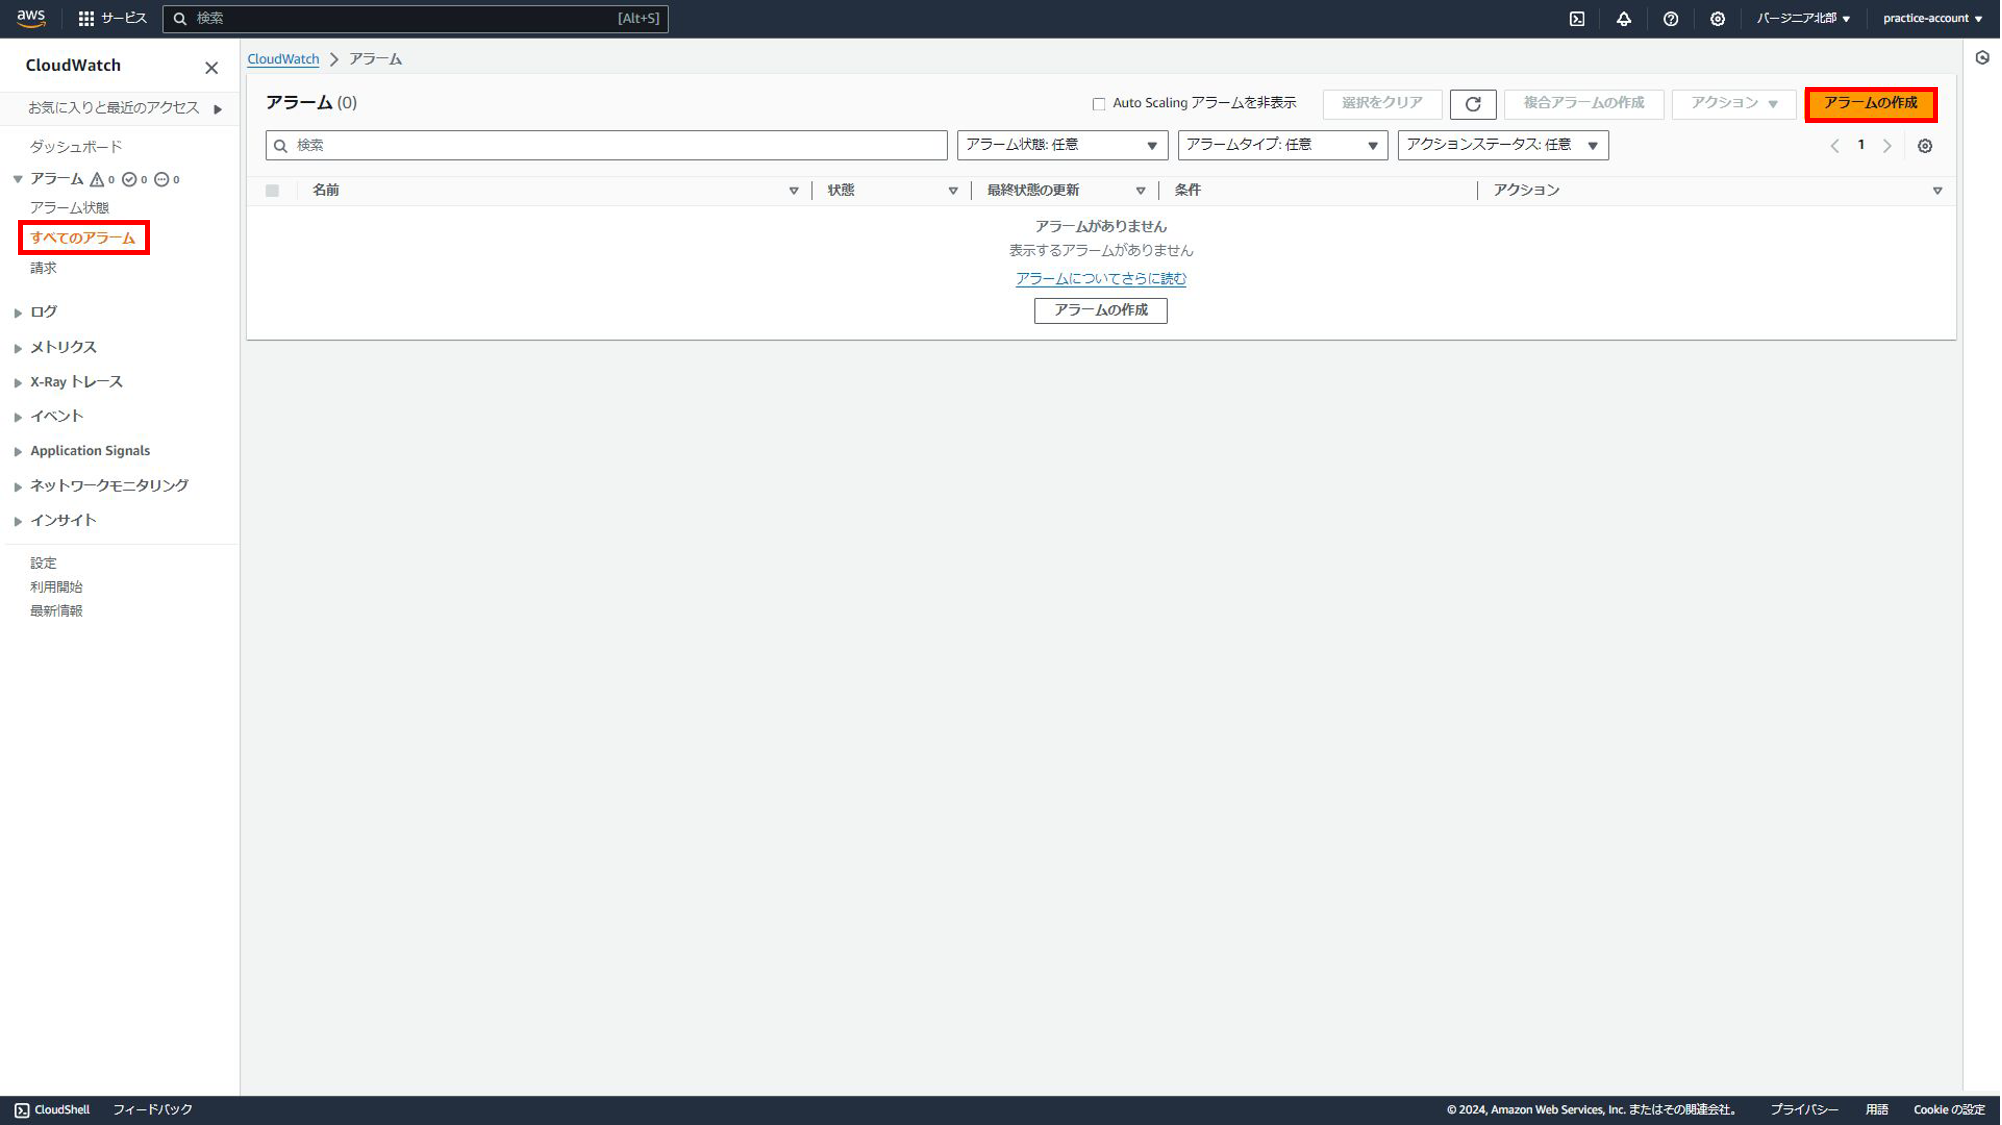Click the orange アラームの作成 button
The image size is (2002, 1125).
coord(1870,104)
